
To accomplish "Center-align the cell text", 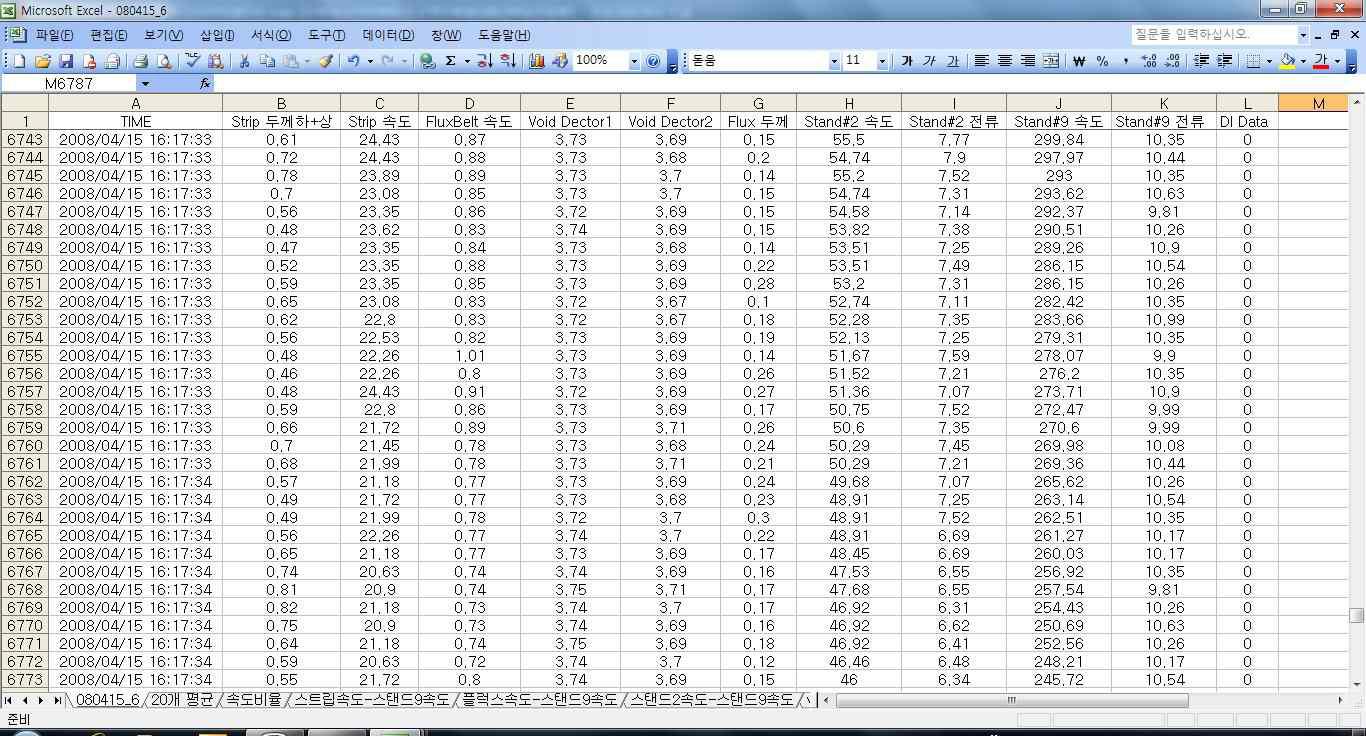I will coord(1005,61).
